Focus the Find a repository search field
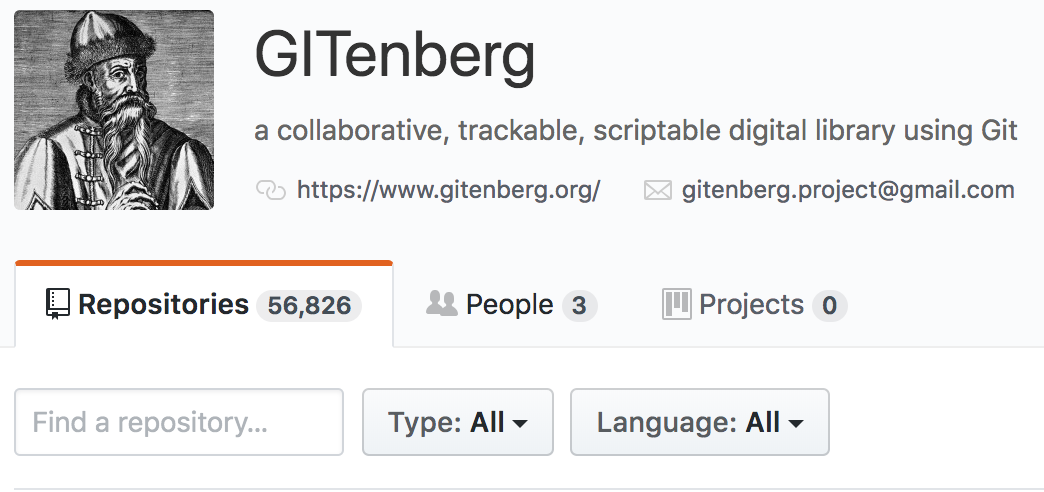This screenshot has width=1044, height=492. pos(179,422)
